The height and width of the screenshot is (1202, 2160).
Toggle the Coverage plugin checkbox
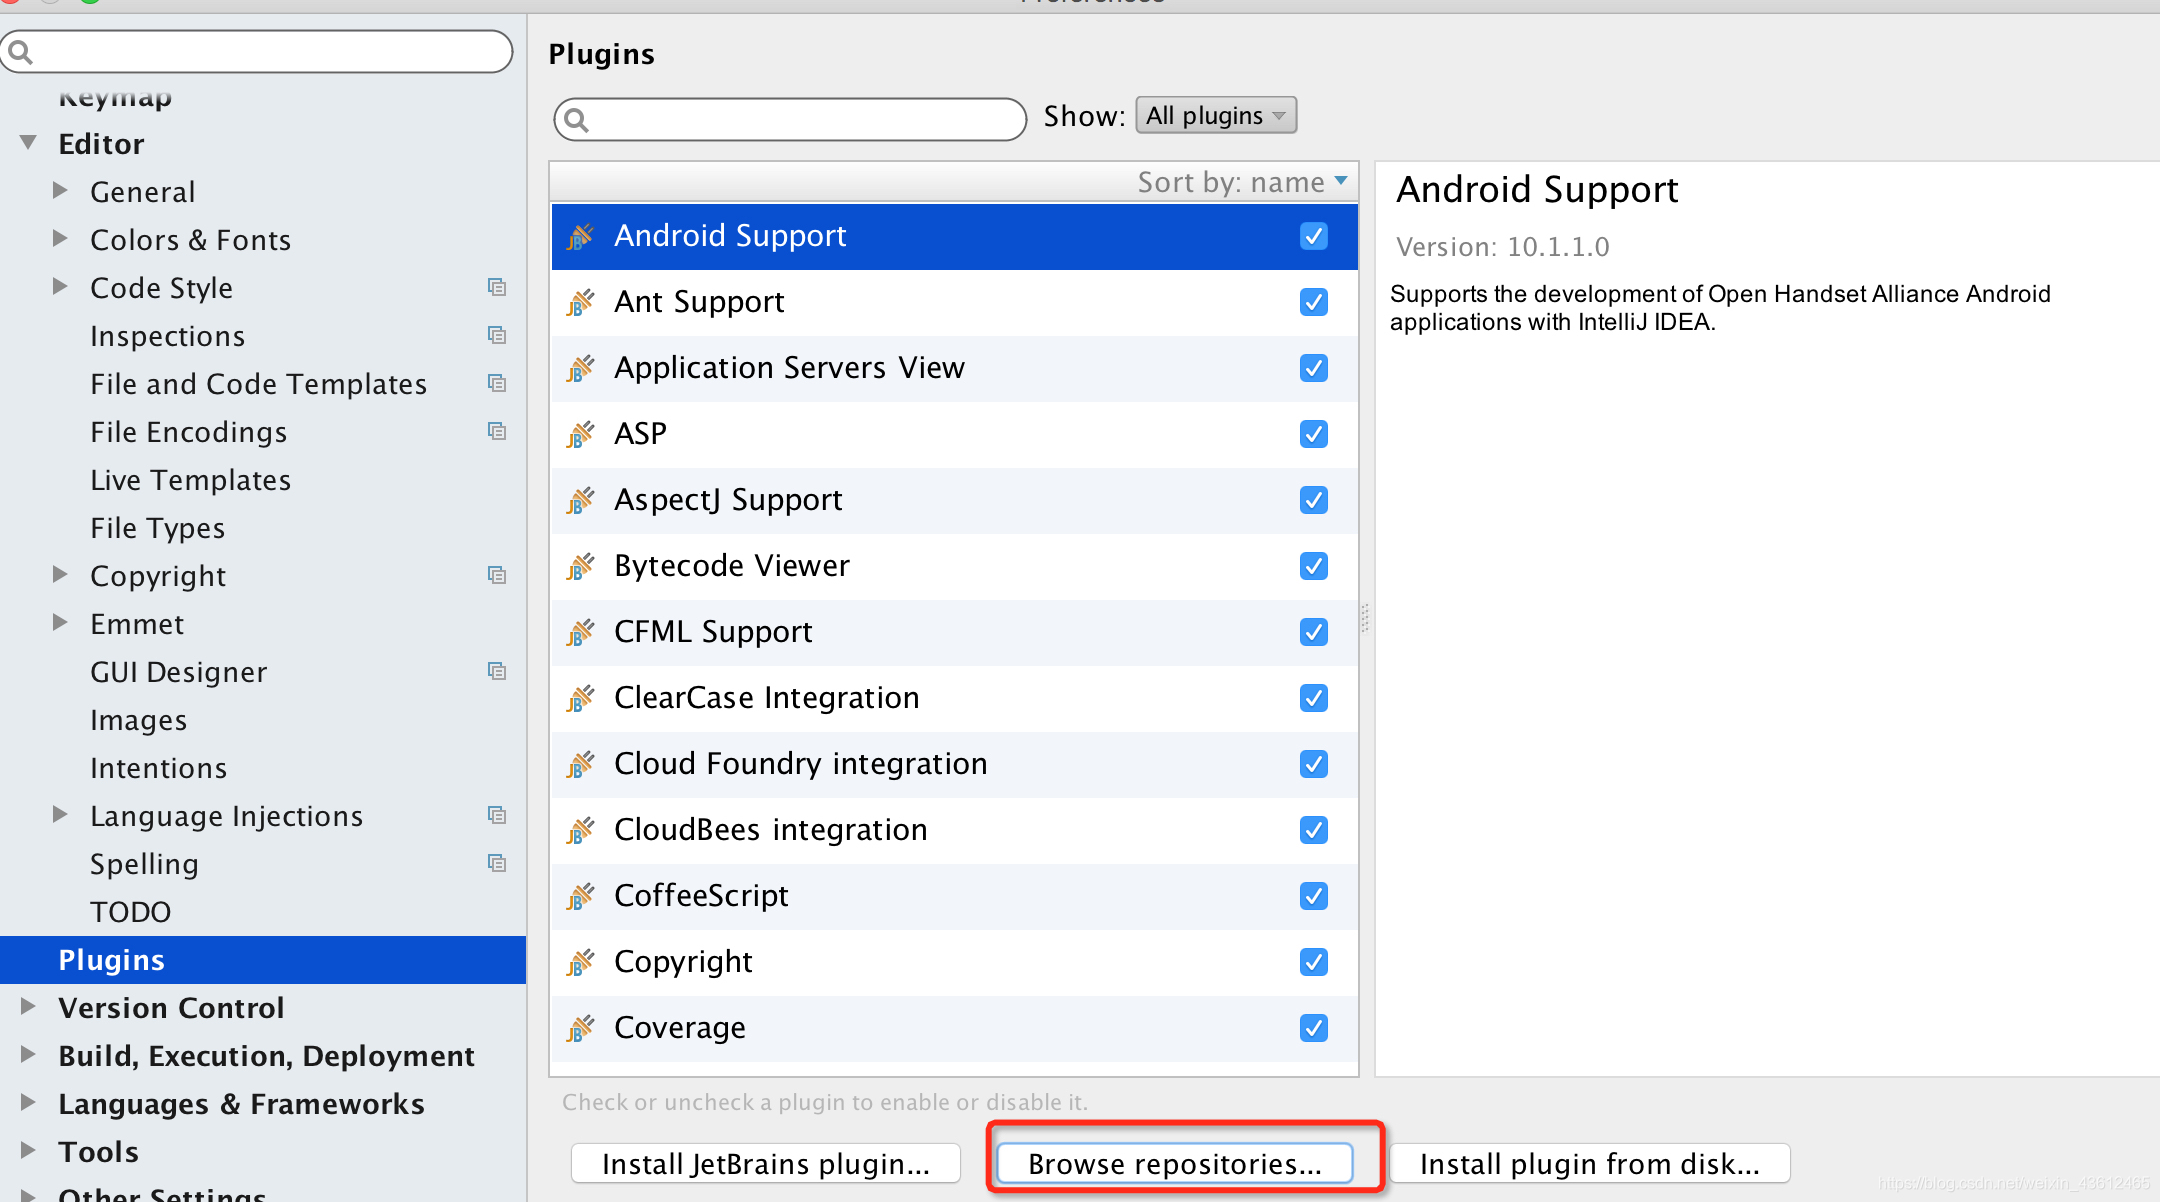pos(1314,1028)
